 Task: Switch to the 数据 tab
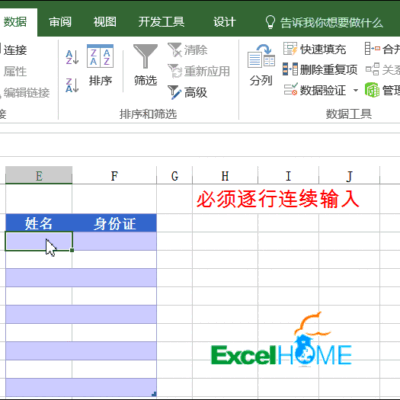pos(15,22)
